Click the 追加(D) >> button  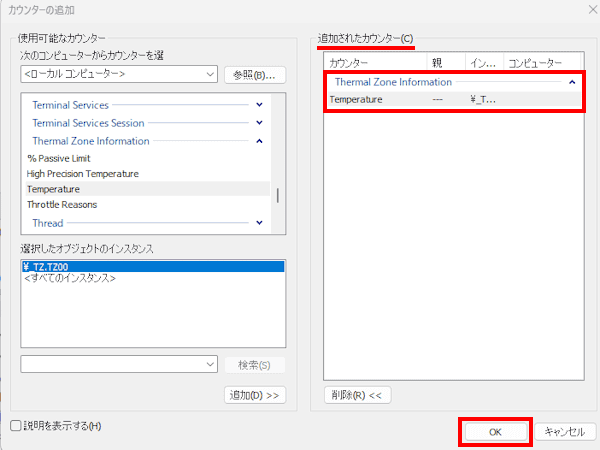pos(256,395)
